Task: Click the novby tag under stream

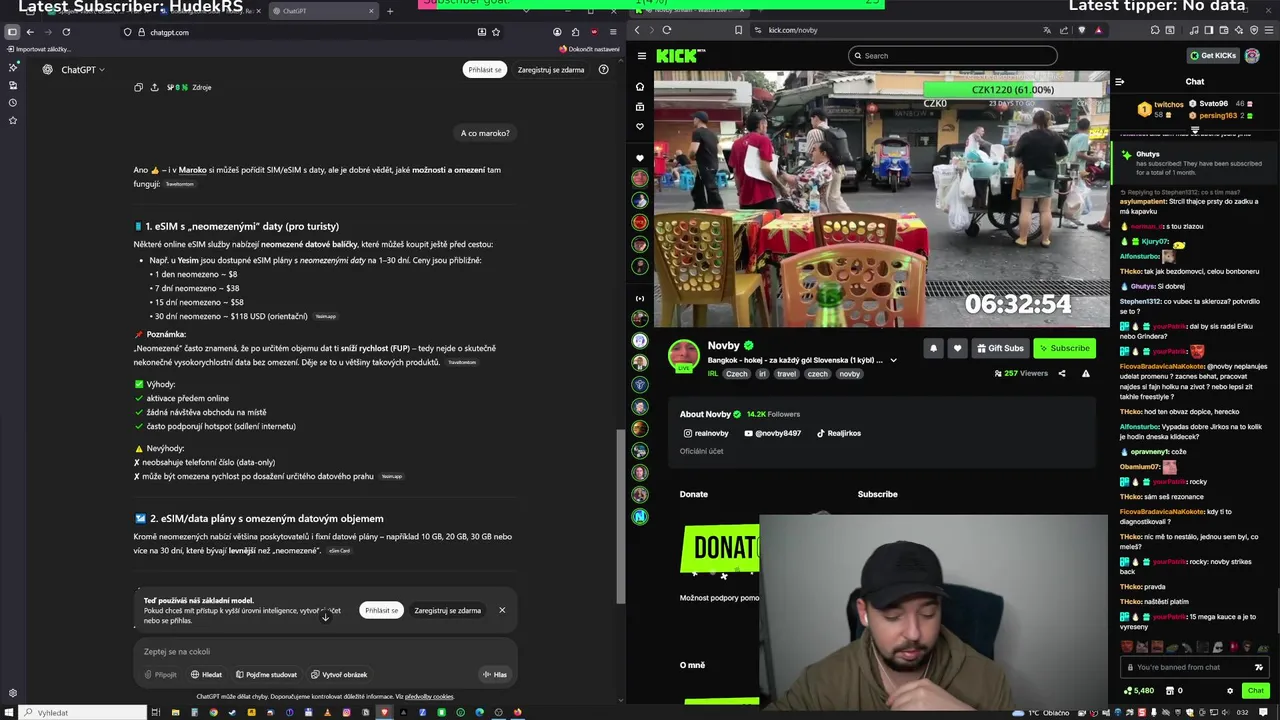Action: (x=849, y=374)
